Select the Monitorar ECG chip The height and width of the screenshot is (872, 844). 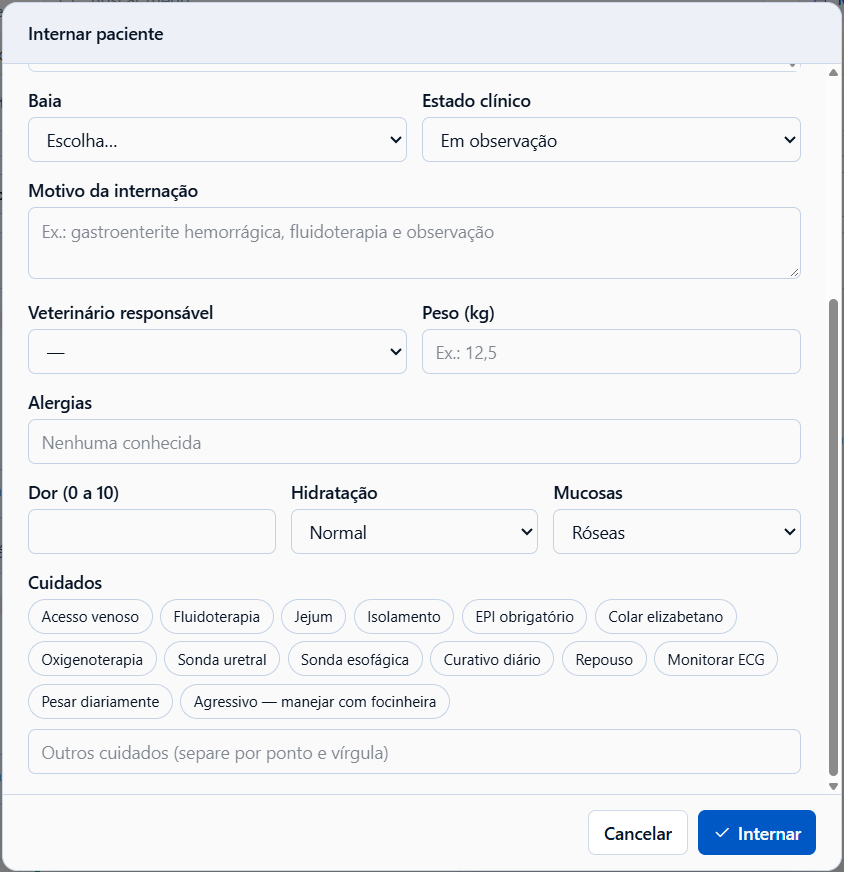716,660
